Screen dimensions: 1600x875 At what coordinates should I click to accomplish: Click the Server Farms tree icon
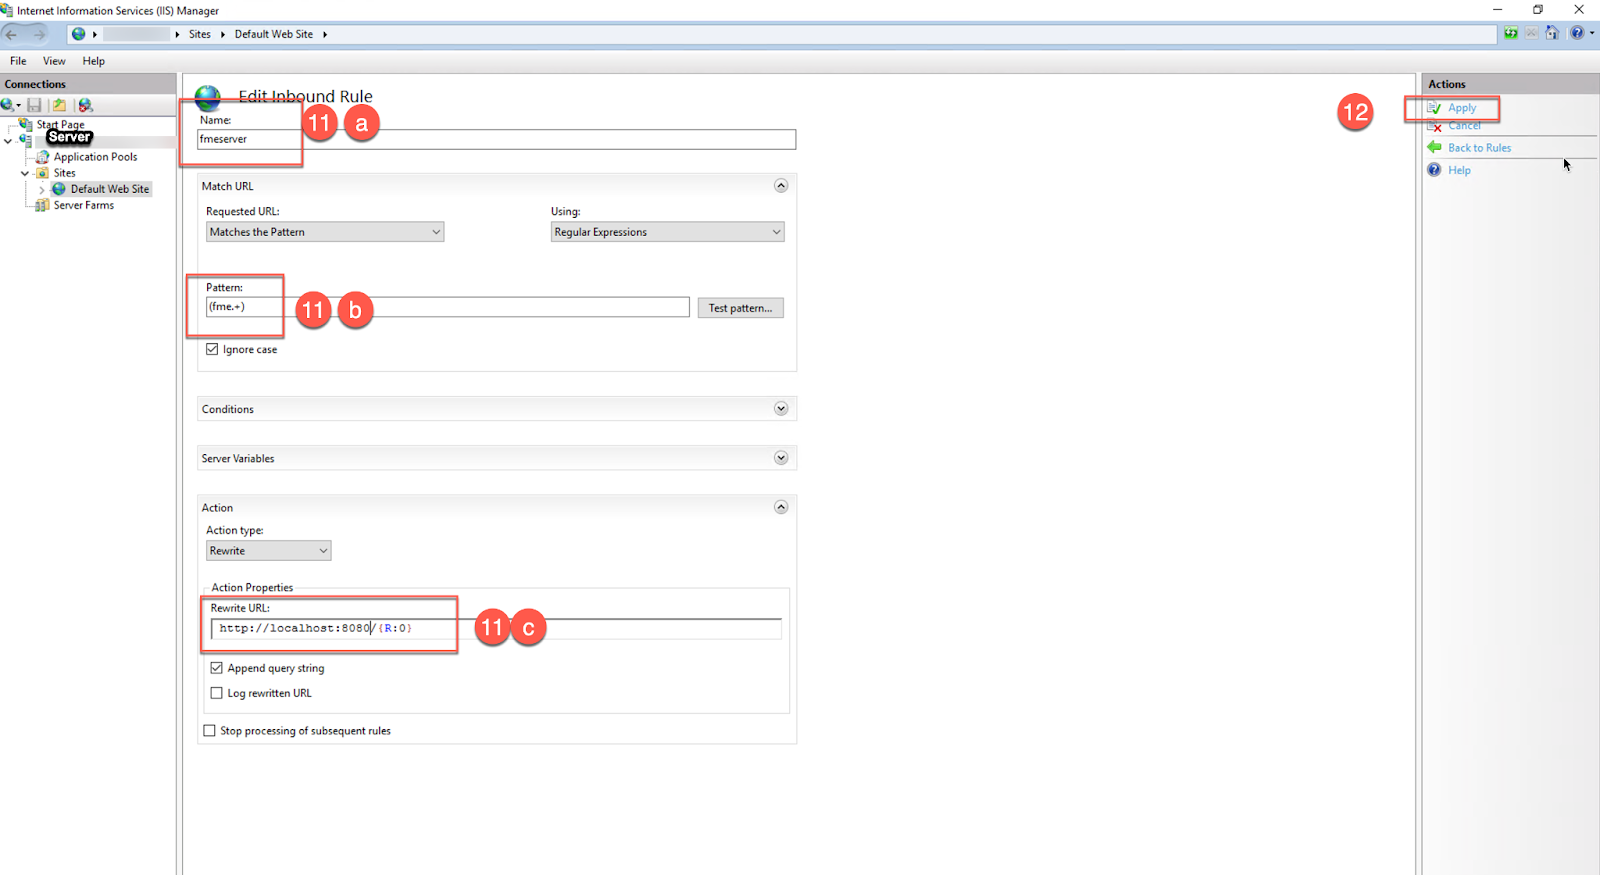tap(42, 205)
